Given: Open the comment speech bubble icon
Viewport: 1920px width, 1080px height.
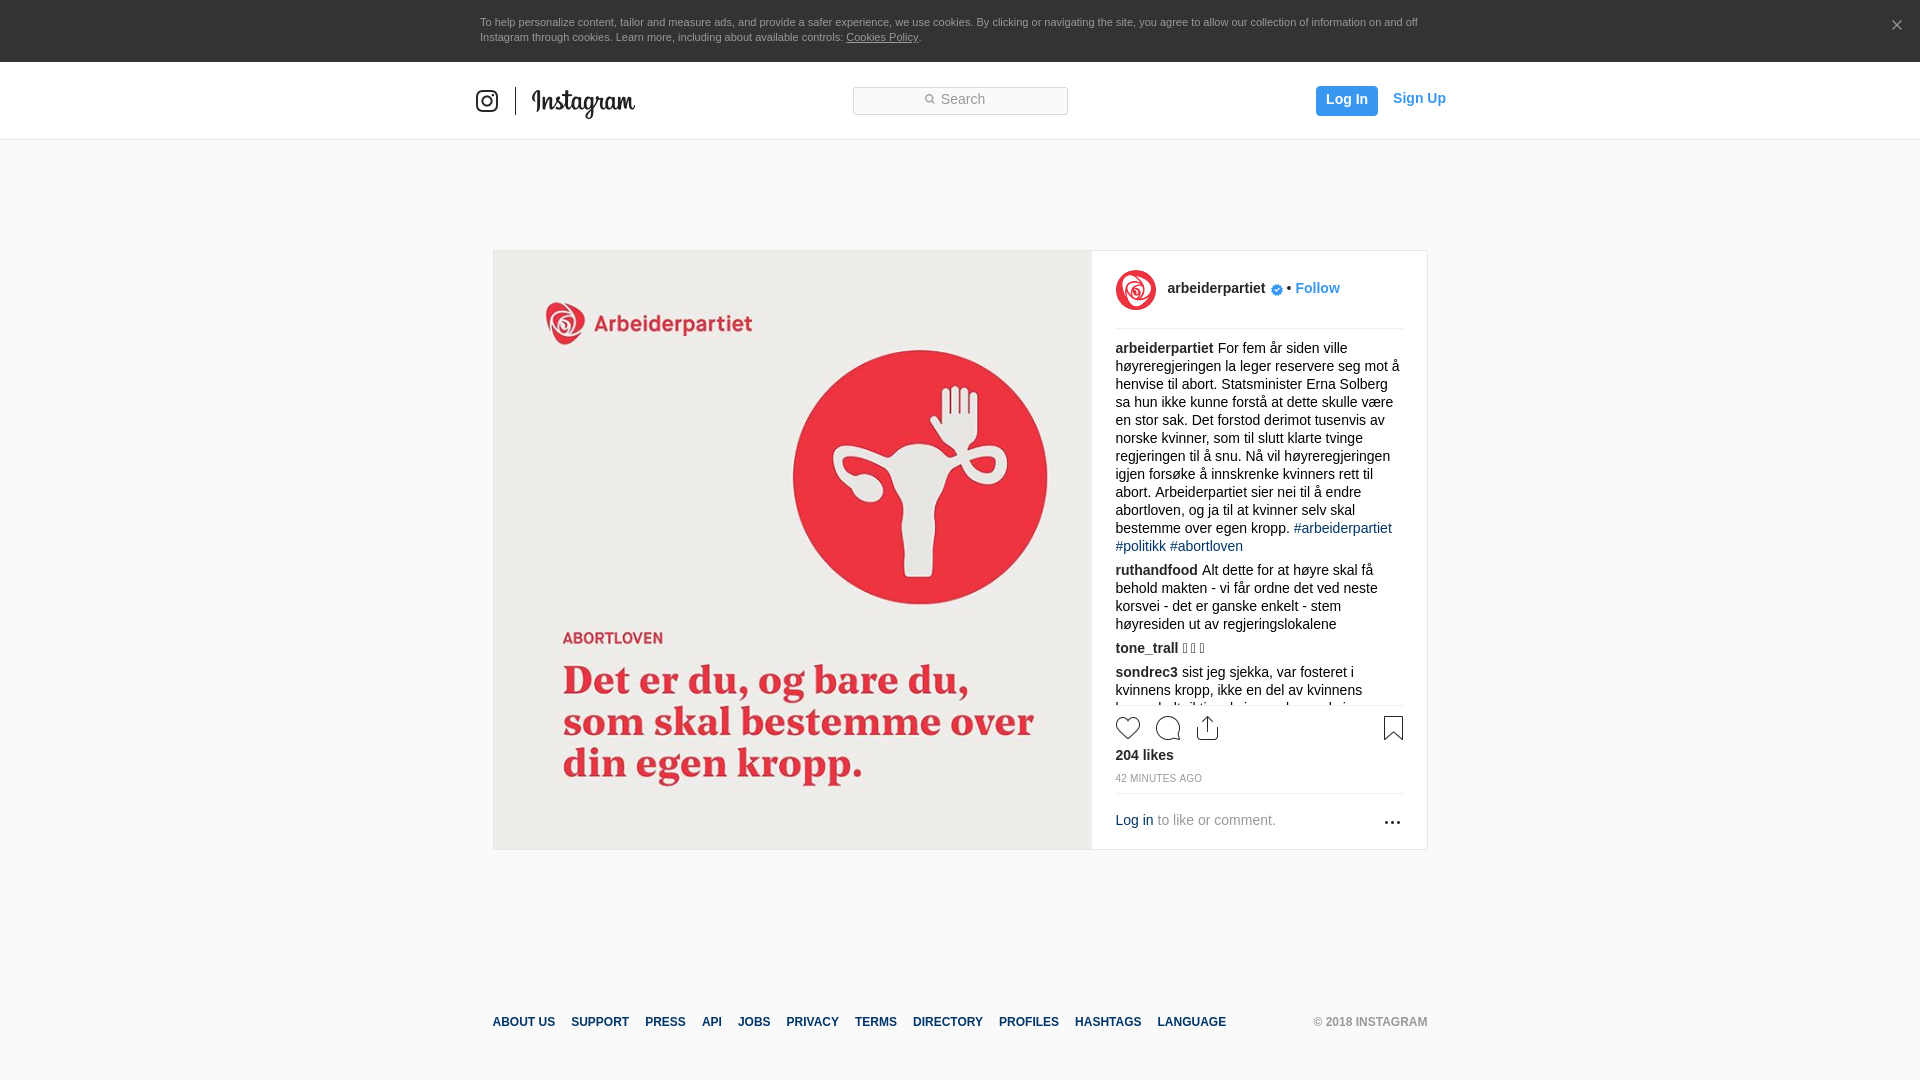Looking at the screenshot, I should click(1168, 728).
